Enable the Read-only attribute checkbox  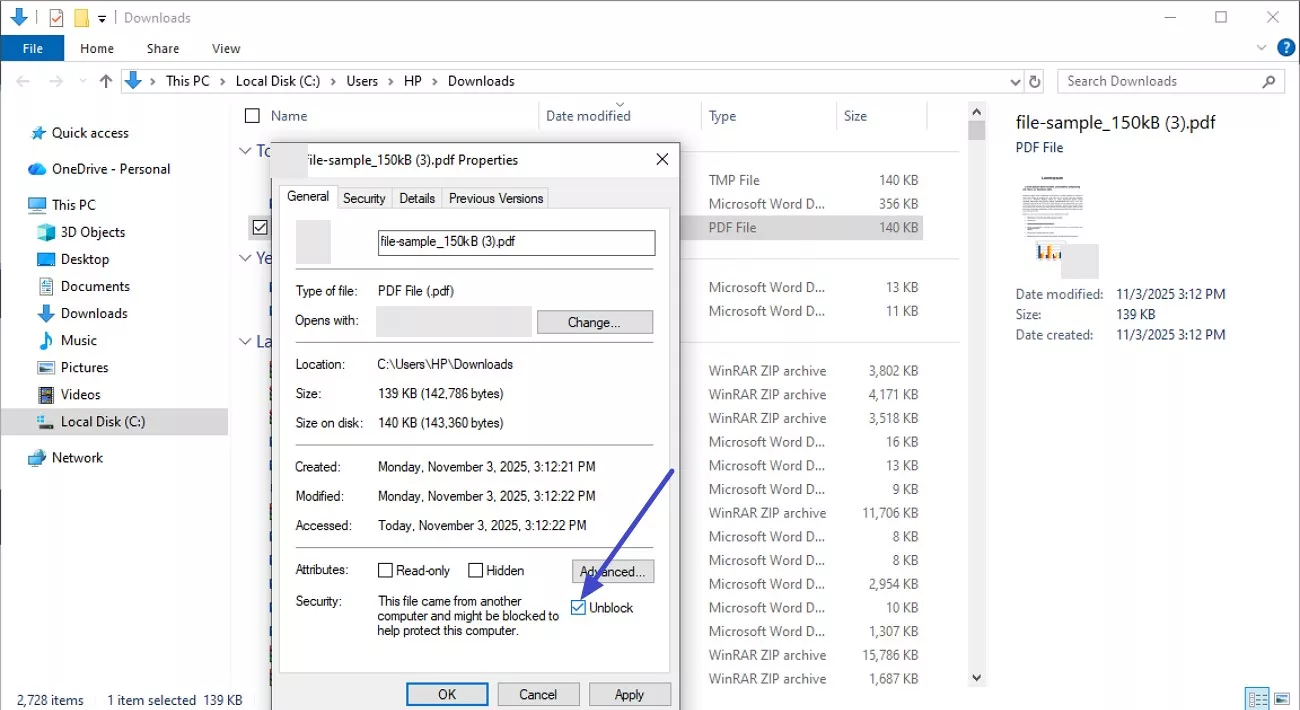coord(385,569)
